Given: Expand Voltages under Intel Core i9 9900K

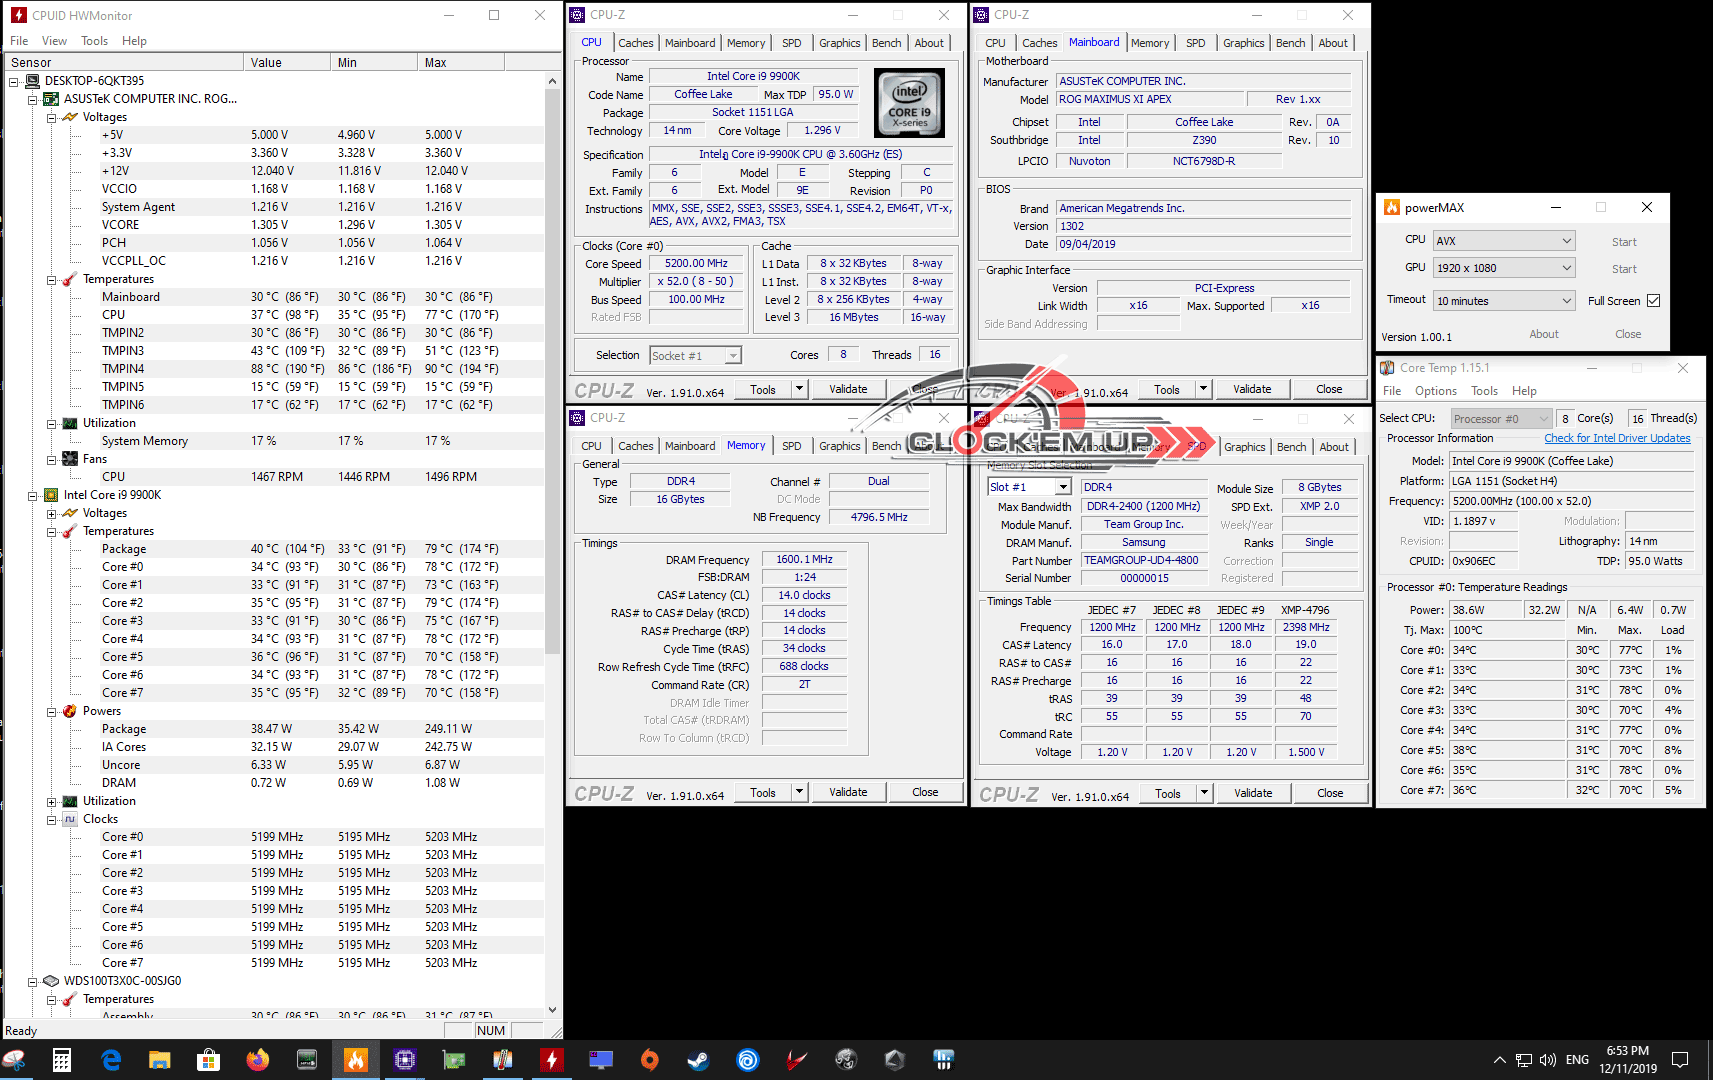Looking at the screenshot, I should [52, 513].
